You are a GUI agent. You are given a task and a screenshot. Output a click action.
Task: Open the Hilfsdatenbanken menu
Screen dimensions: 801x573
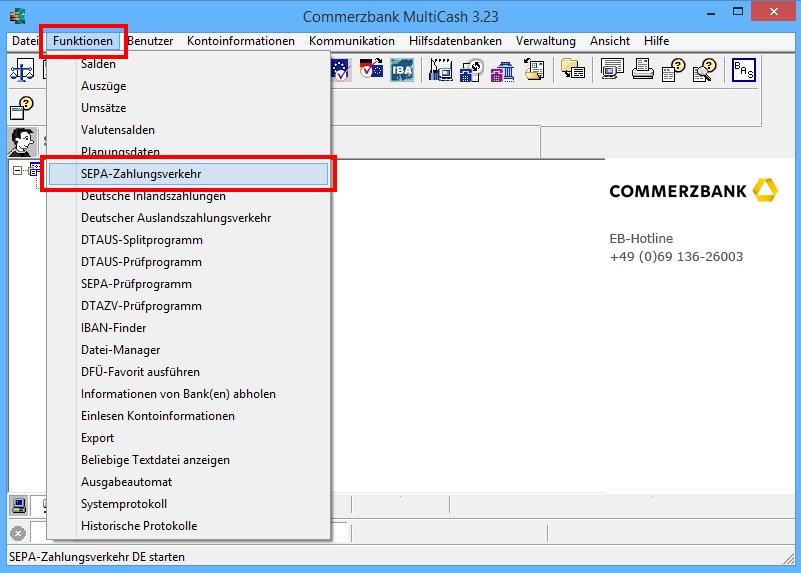(x=455, y=41)
